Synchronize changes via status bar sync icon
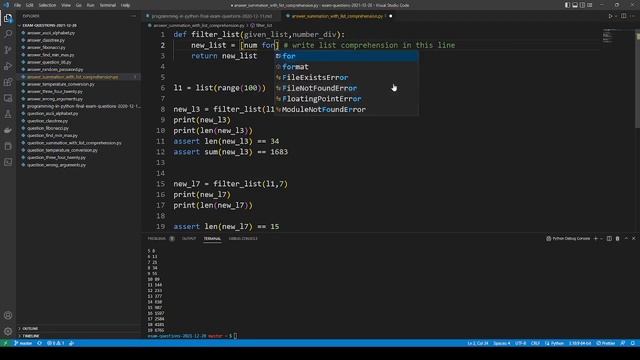 pyautogui.click(x=40, y=343)
